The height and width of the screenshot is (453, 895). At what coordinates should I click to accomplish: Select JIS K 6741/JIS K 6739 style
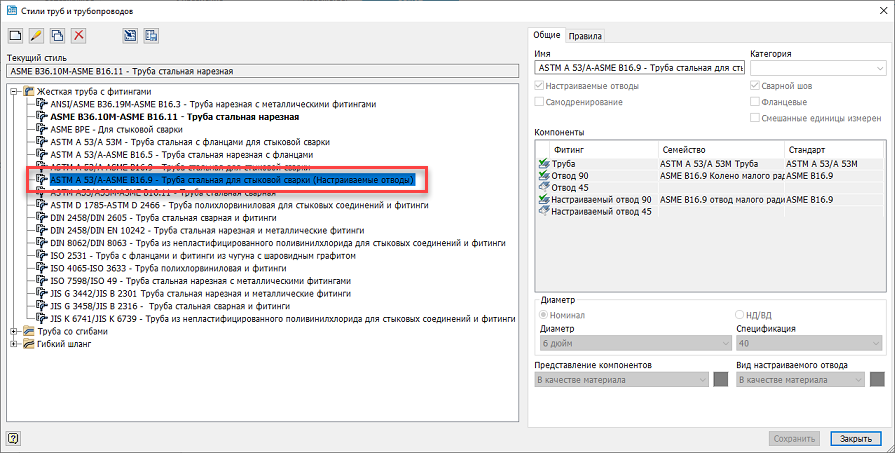point(283,318)
